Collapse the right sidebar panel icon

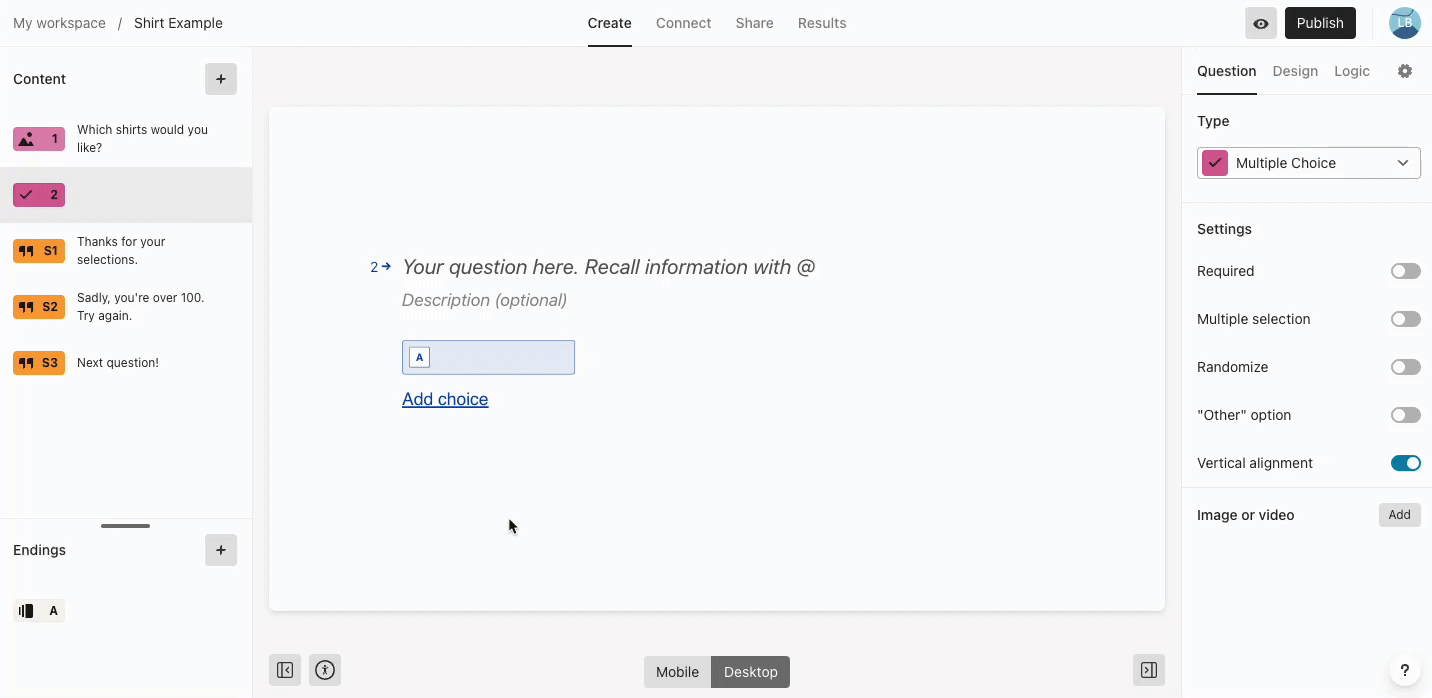(x=1149, y=670)
